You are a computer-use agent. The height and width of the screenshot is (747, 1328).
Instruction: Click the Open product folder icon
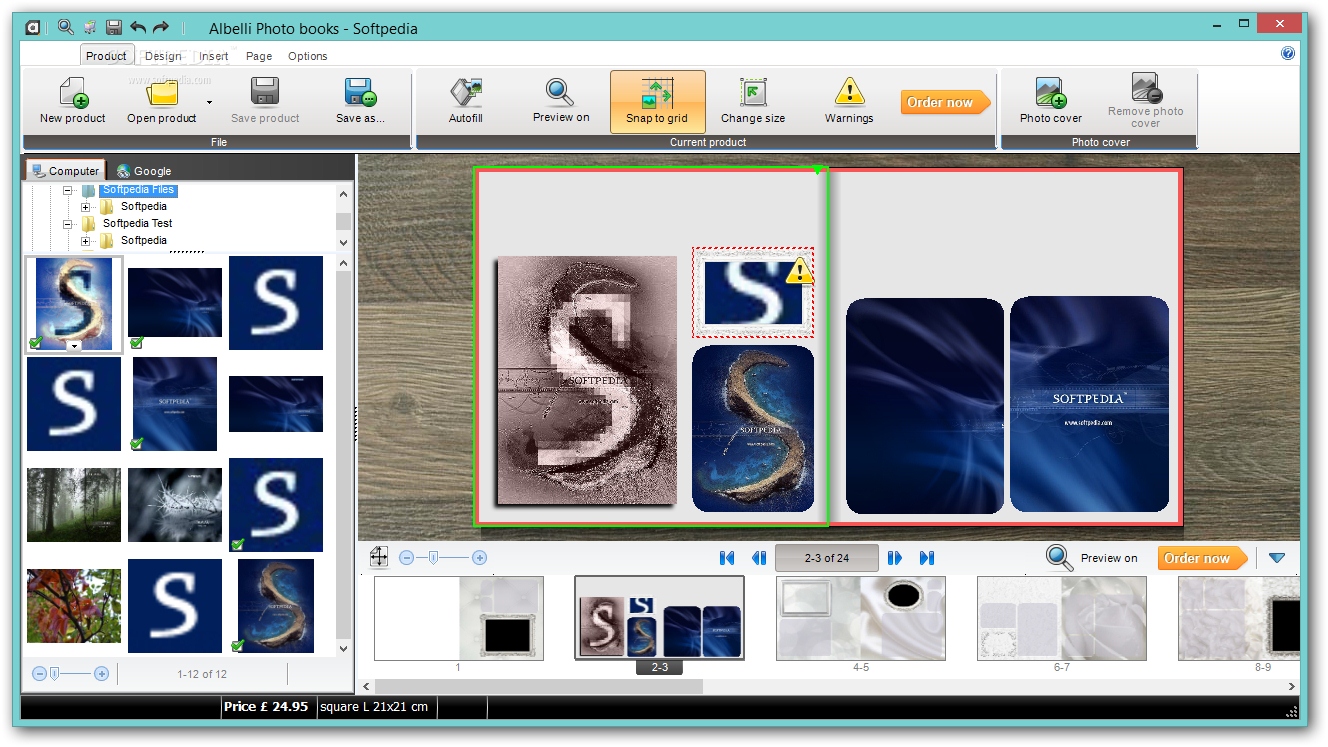click(162, 93)
